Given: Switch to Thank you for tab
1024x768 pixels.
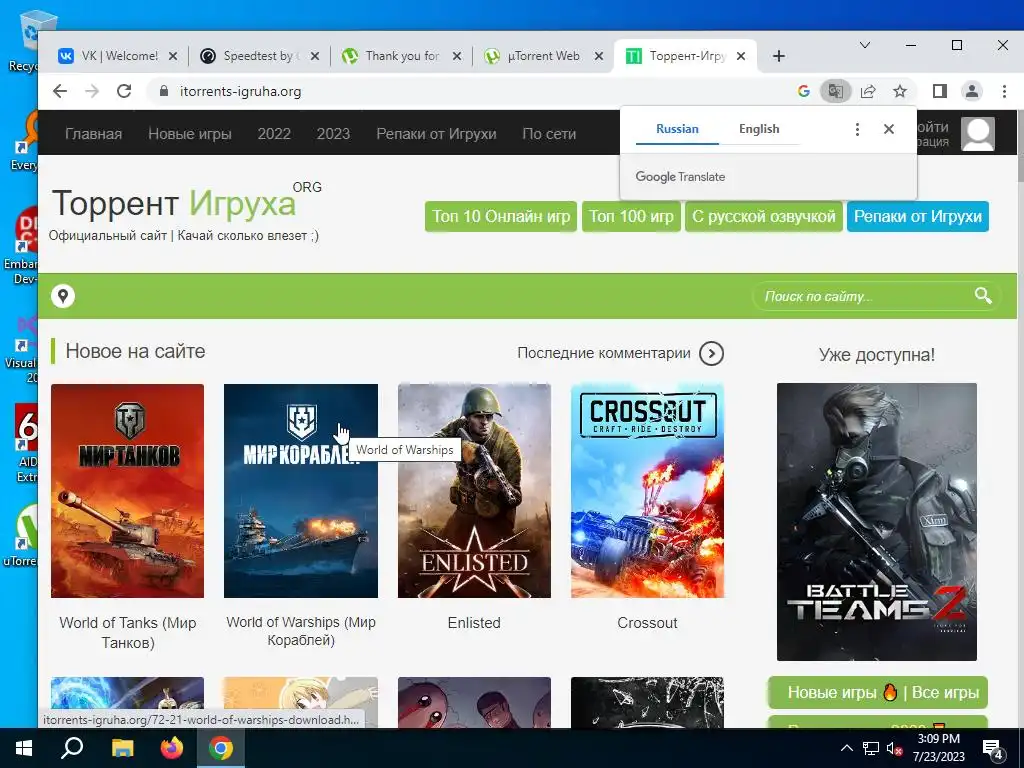Looking at the screenshot, I should pyautogui.click(x=402, y=56).
